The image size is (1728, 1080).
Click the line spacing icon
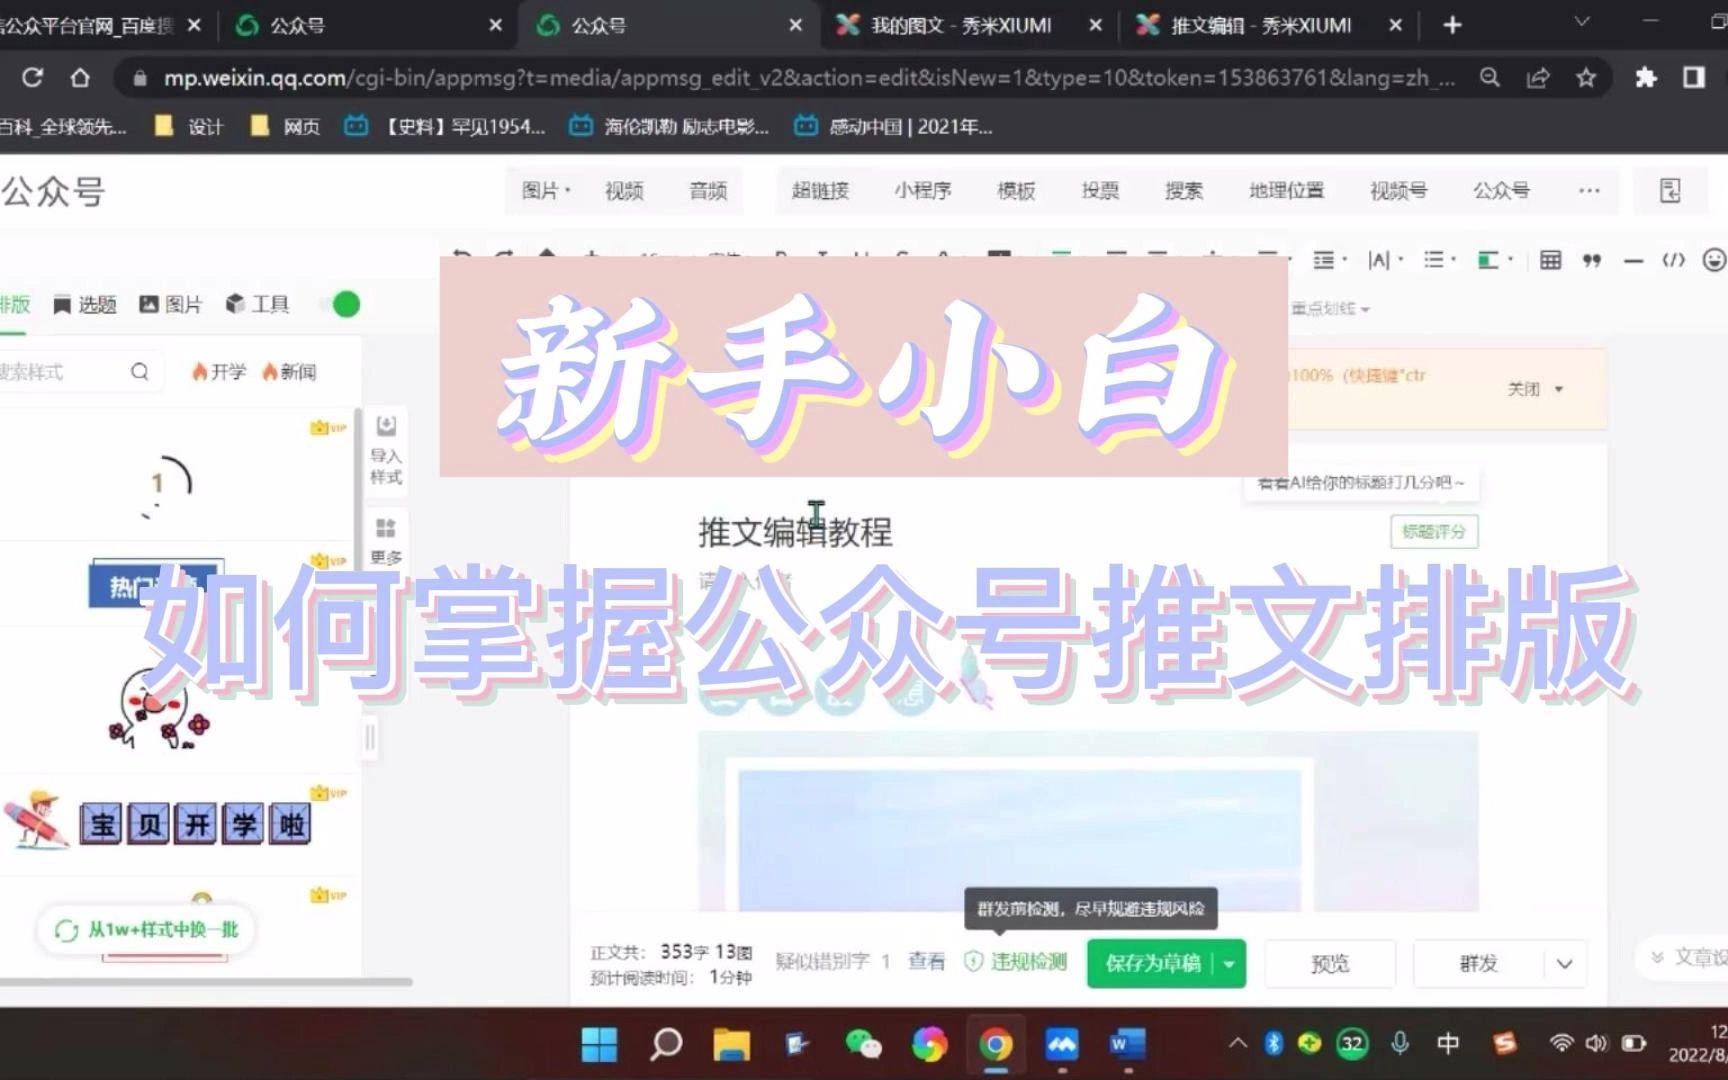1323,261
